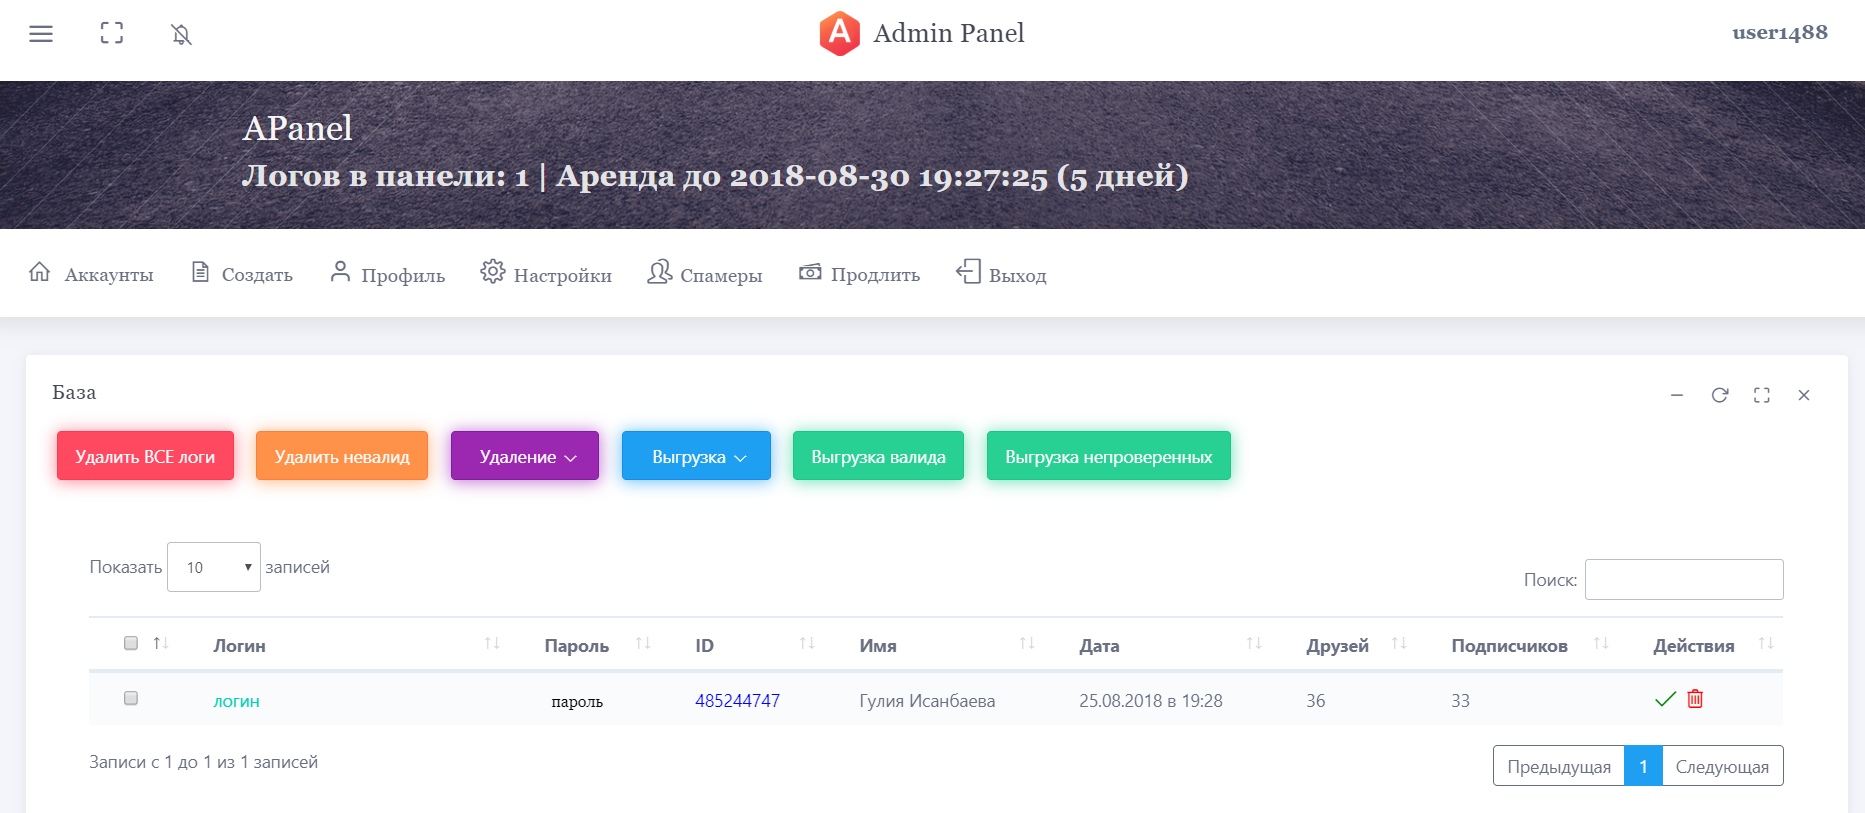Open the ID link 485244747
This screenshot has width=1865, height=813.
pos(738,701)
